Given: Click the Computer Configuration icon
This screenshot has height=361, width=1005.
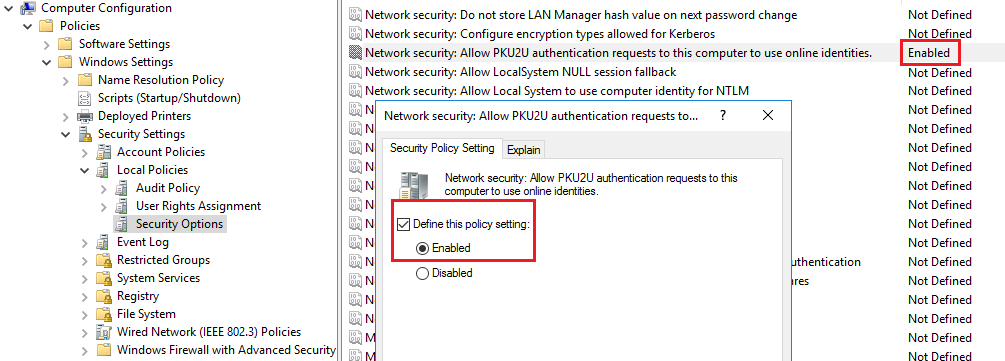Looking at the screenshot, I should (28, 8).
